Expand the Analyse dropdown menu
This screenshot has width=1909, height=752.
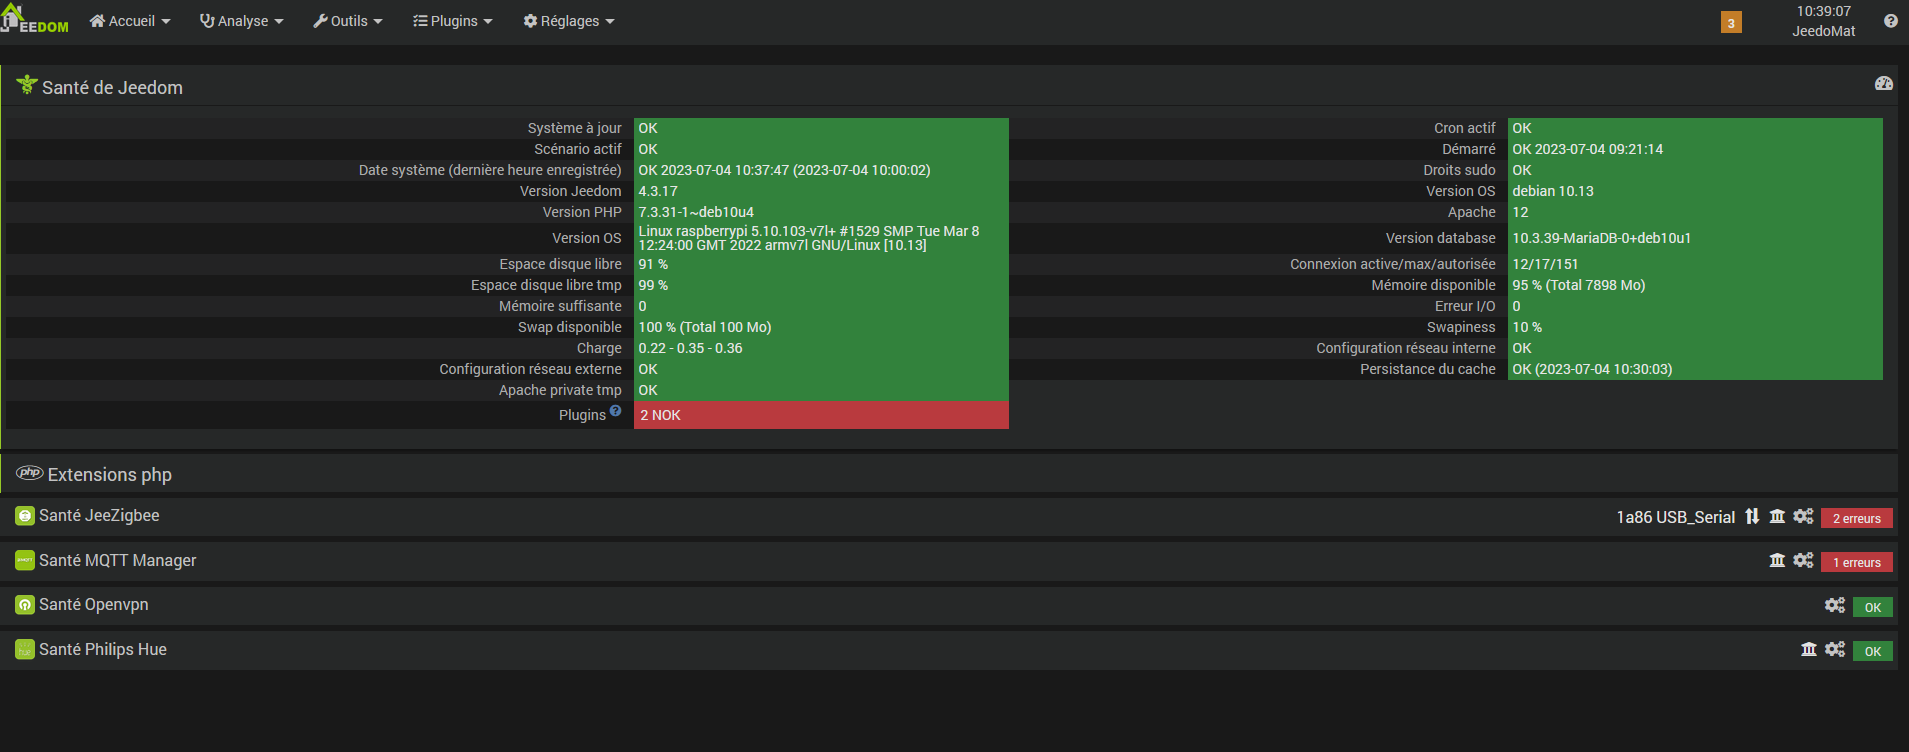[x=242, y=21]
